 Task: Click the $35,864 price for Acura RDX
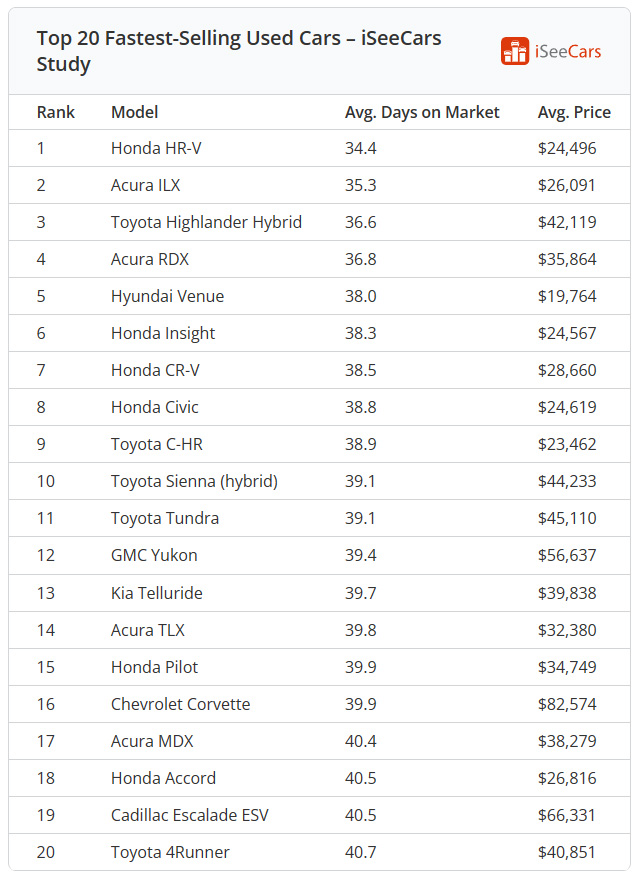567,259
